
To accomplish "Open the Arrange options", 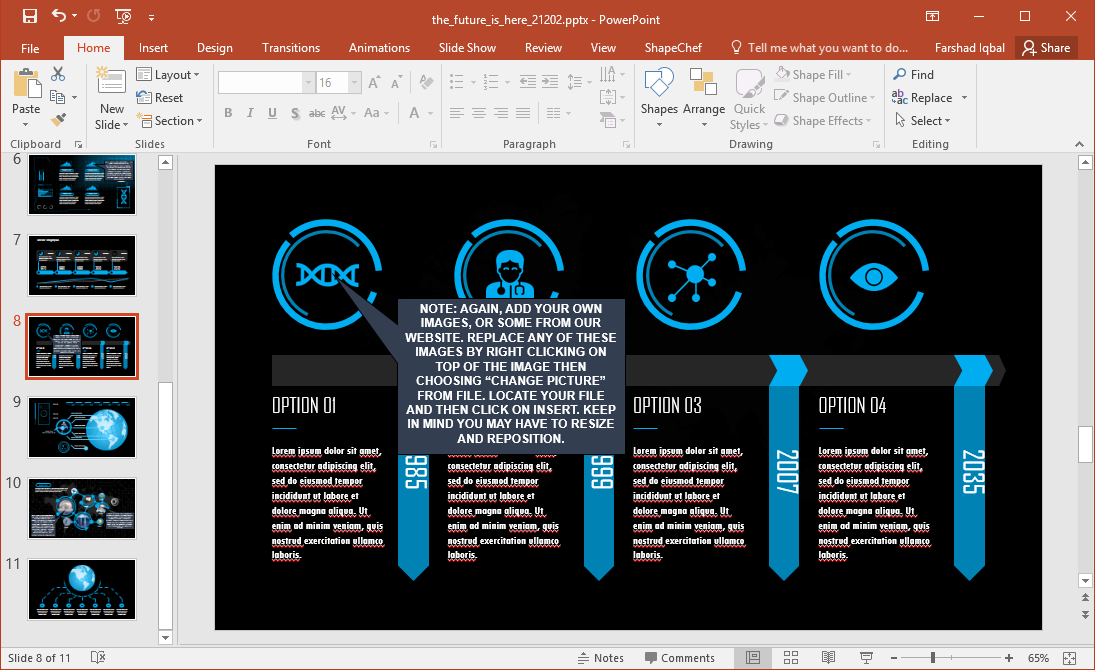I will coord(704,98).
